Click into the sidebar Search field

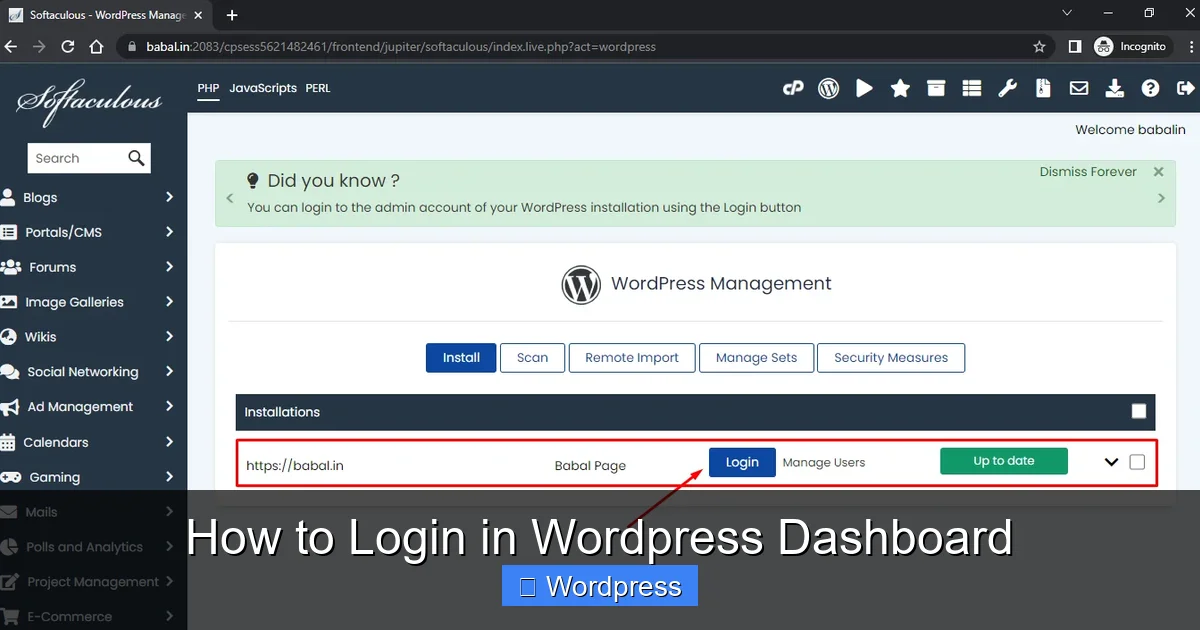click(x=77, y=158)
